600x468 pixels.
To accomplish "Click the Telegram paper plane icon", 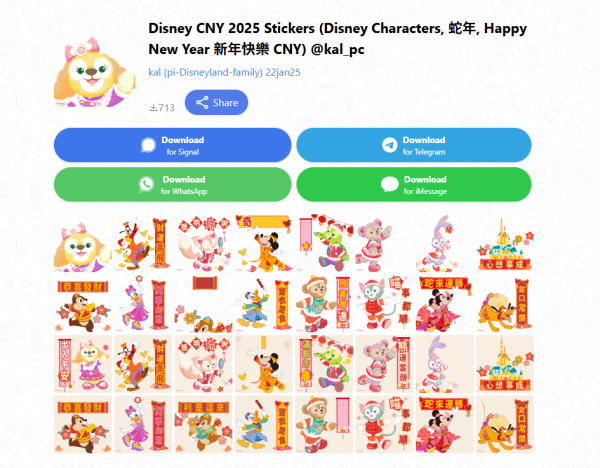I will pyautogui.click(x=390, y=145).
